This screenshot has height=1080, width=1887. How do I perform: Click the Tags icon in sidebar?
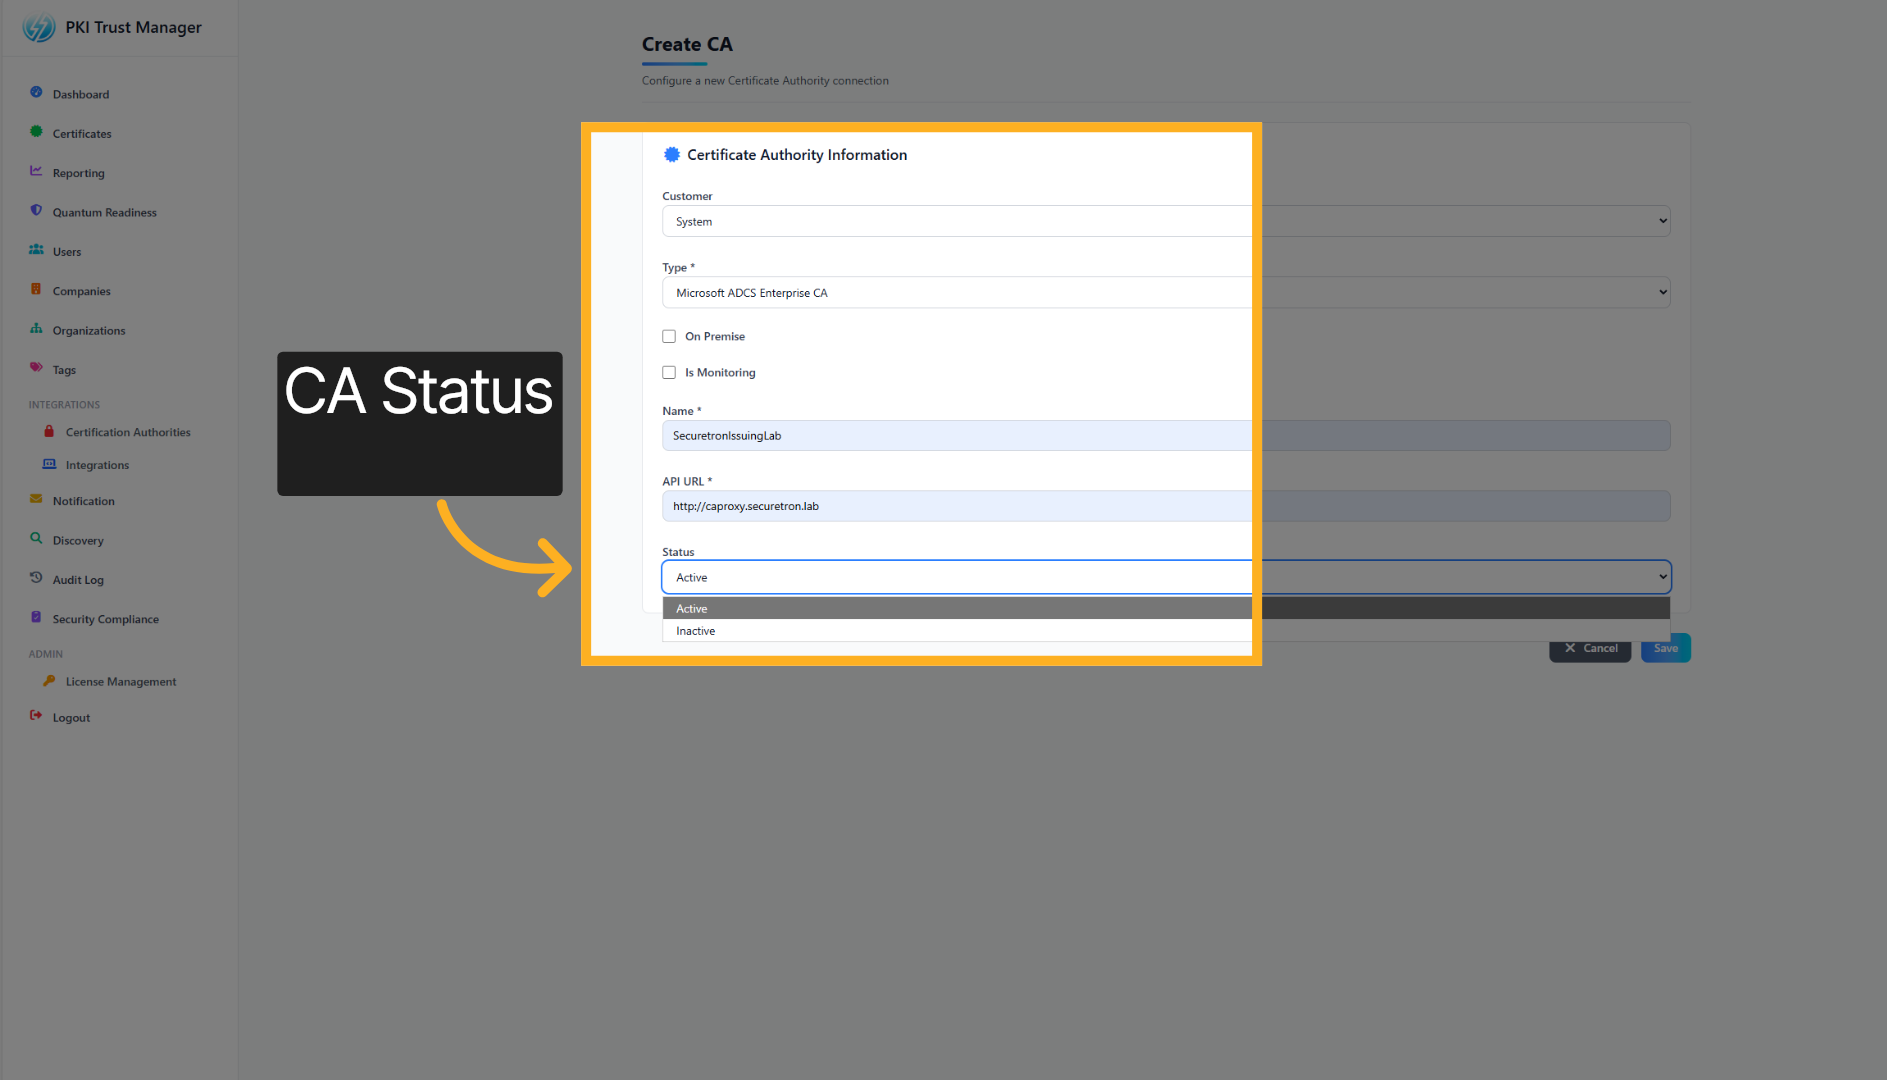click(x=36, y=368)
